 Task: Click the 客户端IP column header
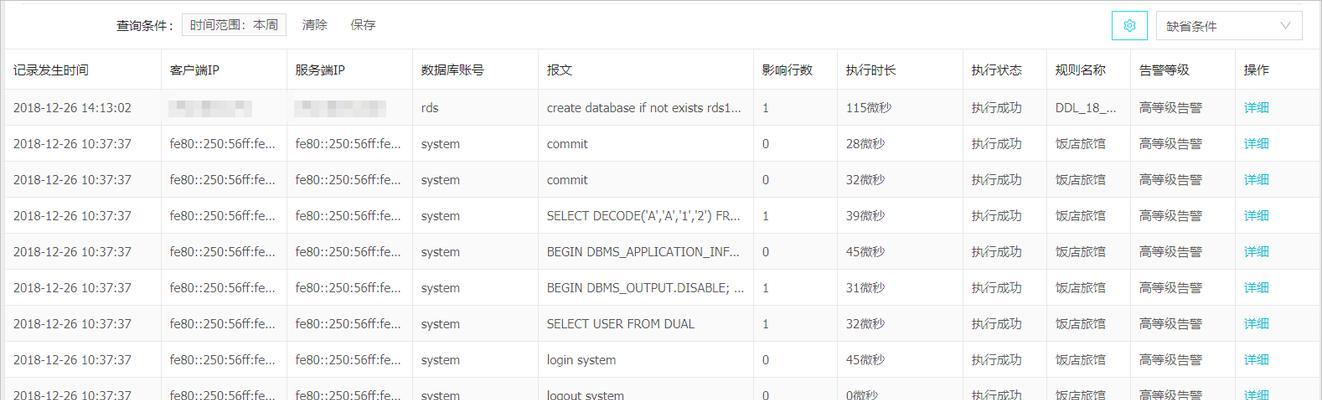(195, 70)
